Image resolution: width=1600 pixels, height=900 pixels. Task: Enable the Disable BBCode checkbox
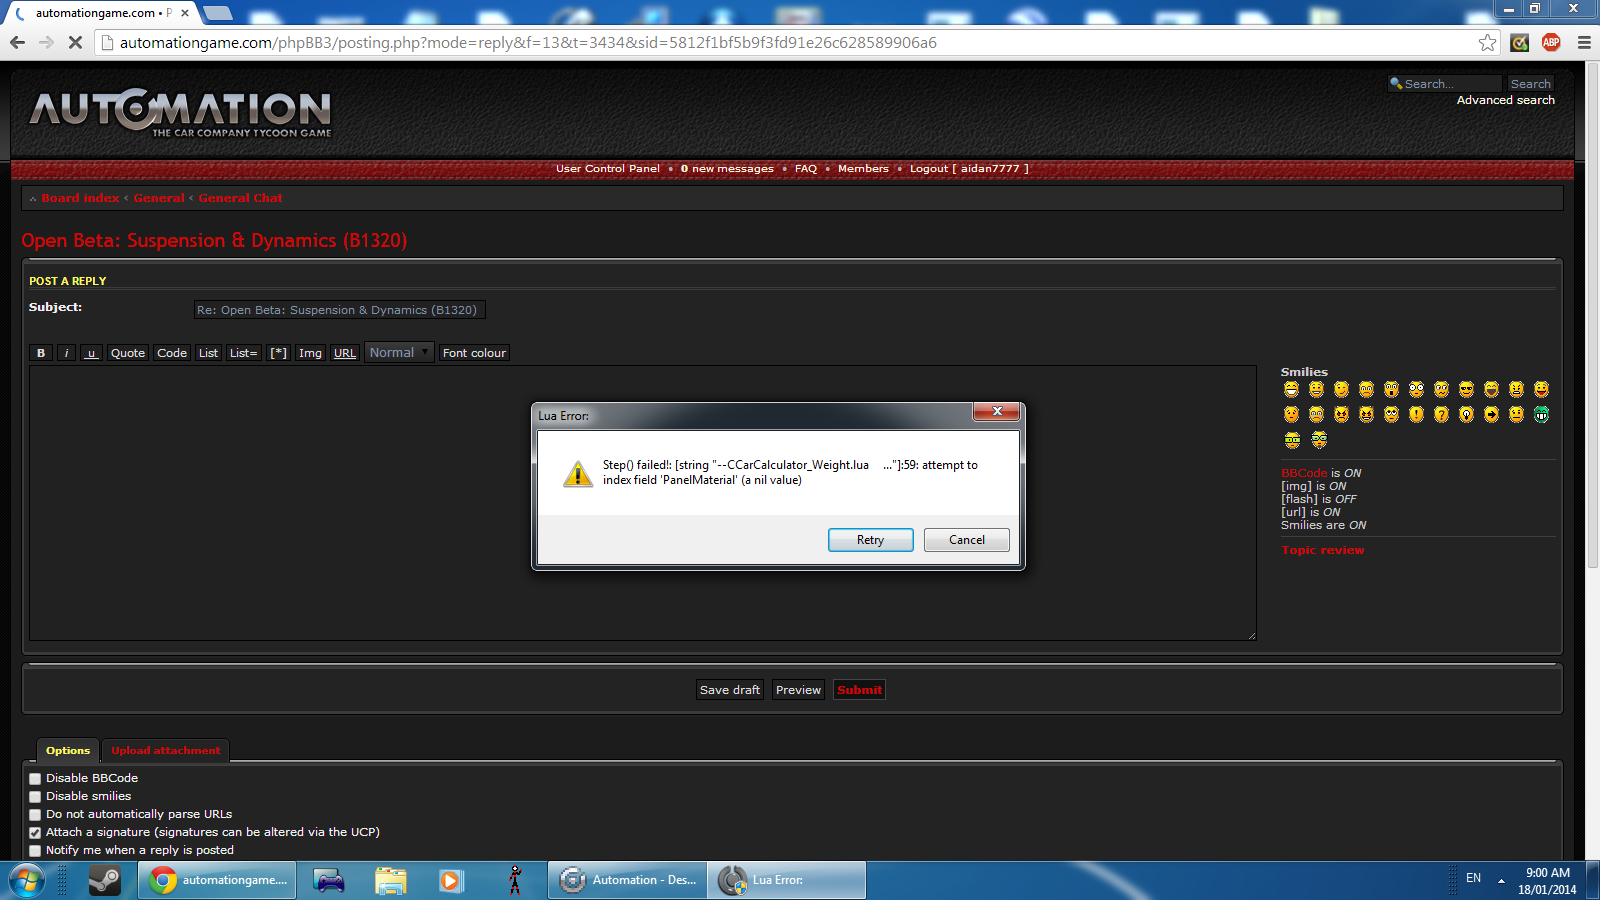tap(35, 779)
